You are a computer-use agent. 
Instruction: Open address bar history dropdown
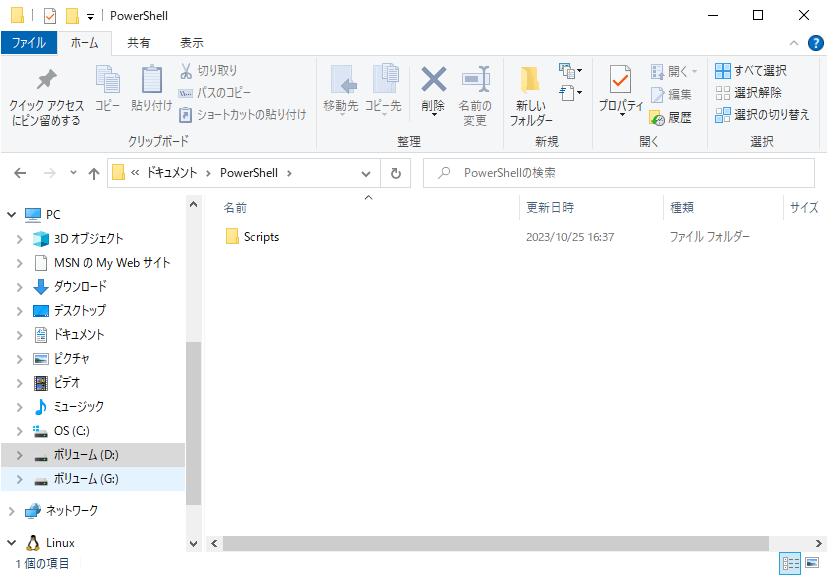365,173
